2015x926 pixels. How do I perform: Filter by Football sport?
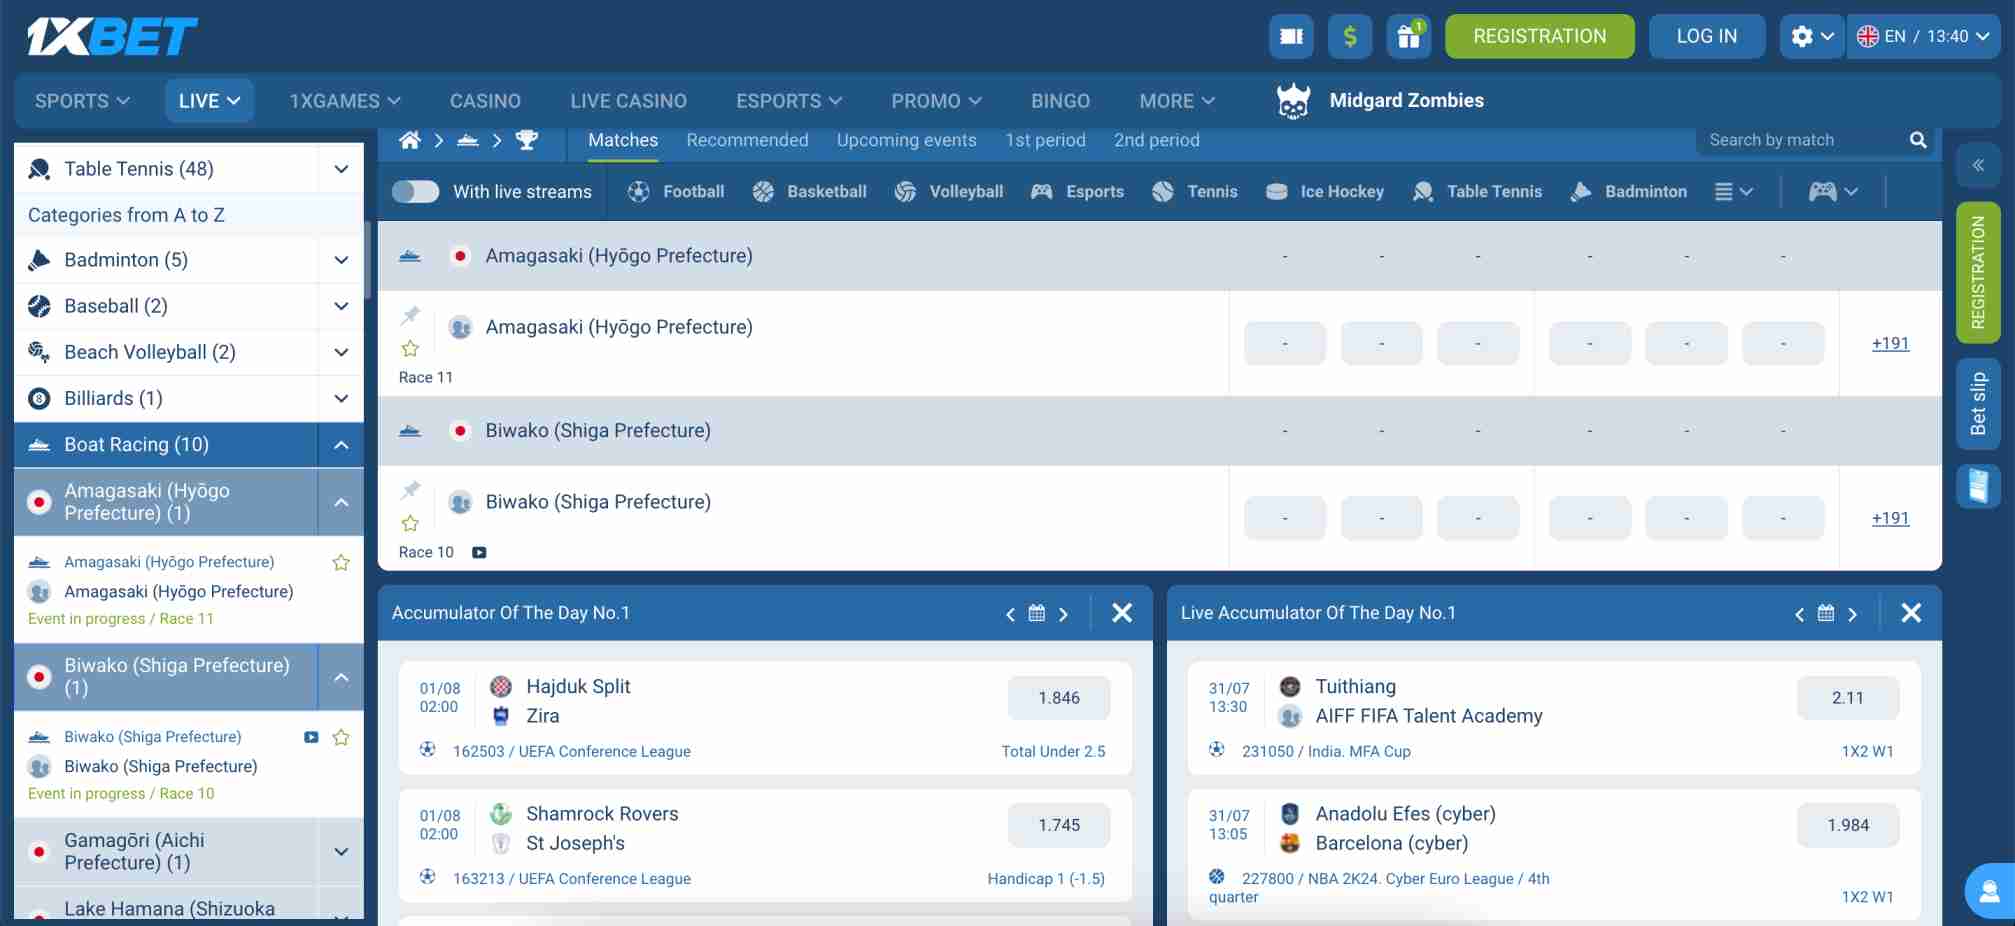point(676,192)
